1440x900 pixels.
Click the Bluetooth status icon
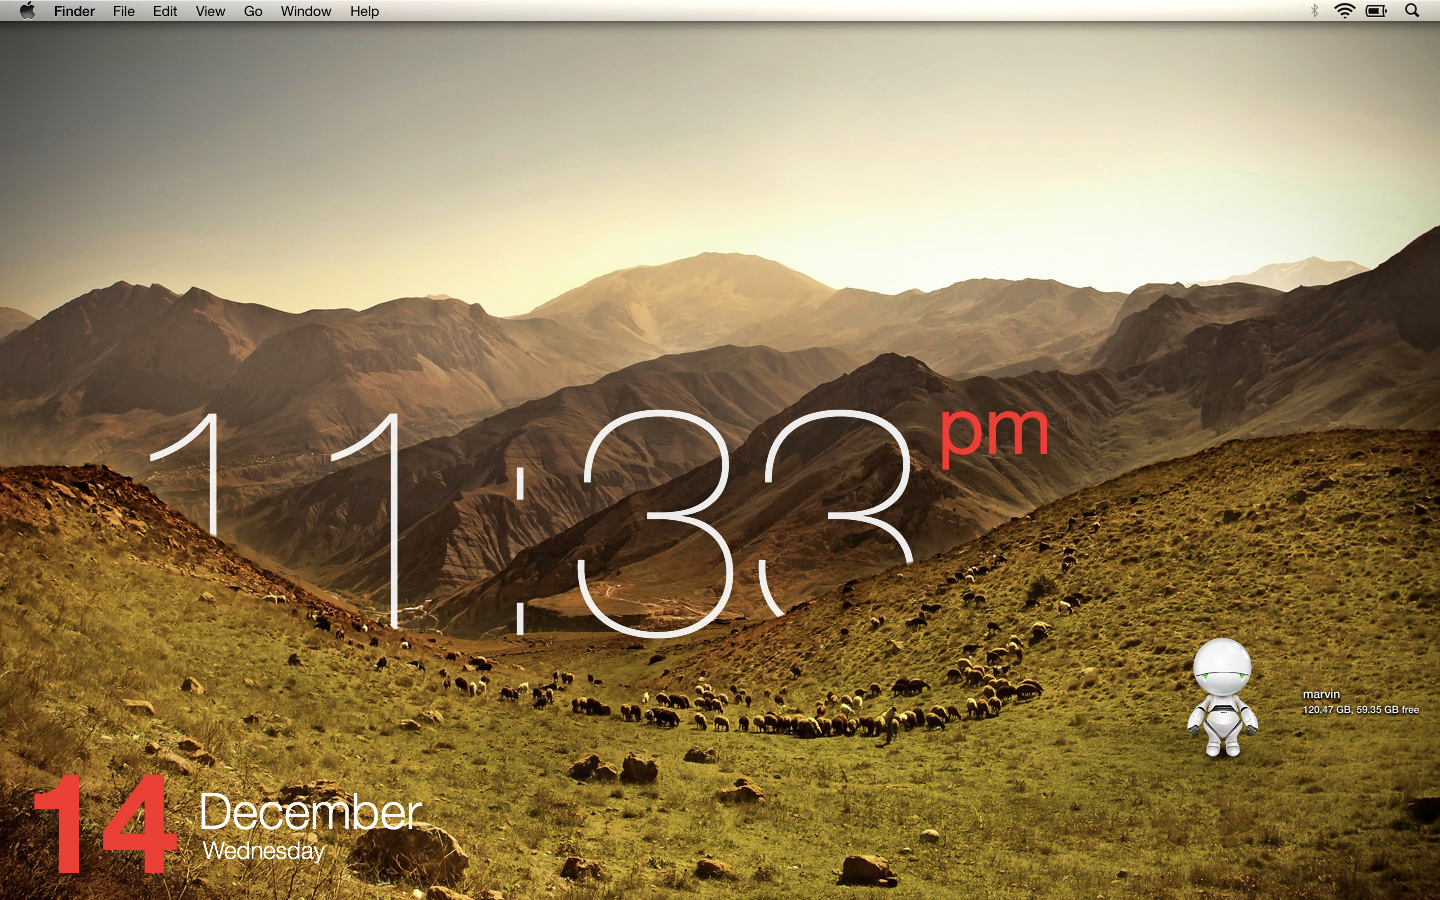tap(1314, 11)
